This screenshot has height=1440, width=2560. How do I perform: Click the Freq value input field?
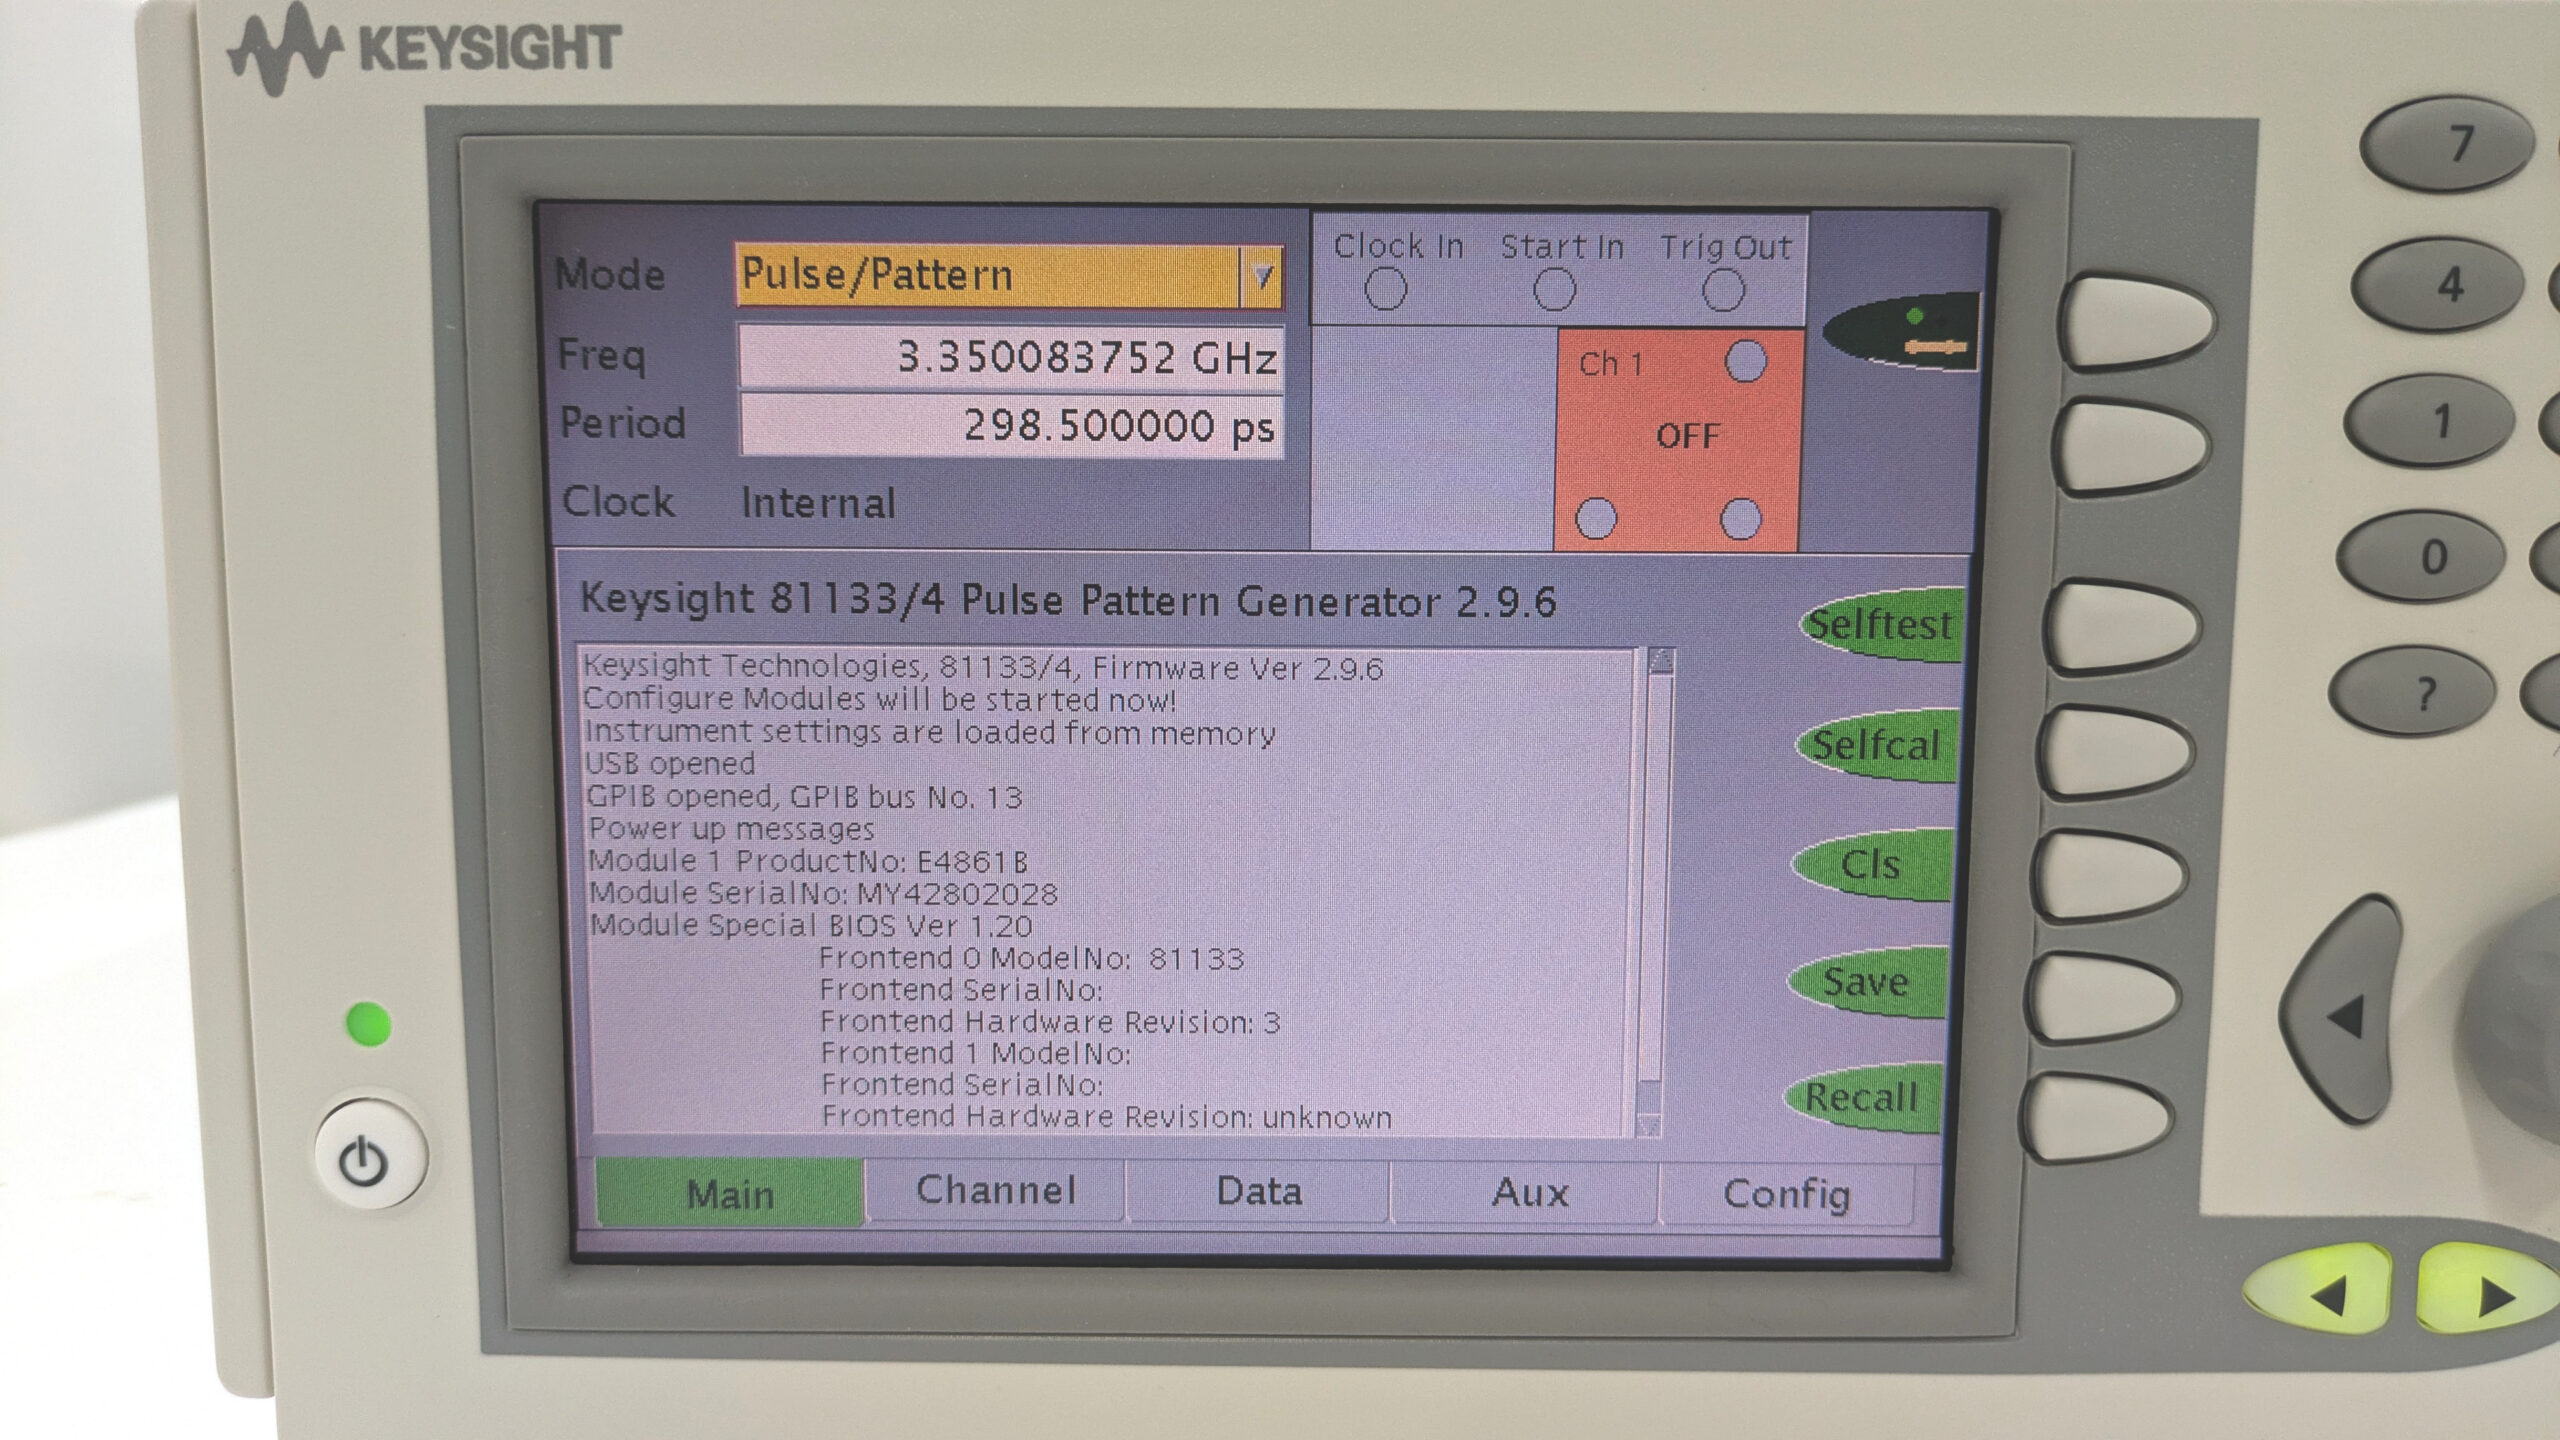tap(1010, 357)
